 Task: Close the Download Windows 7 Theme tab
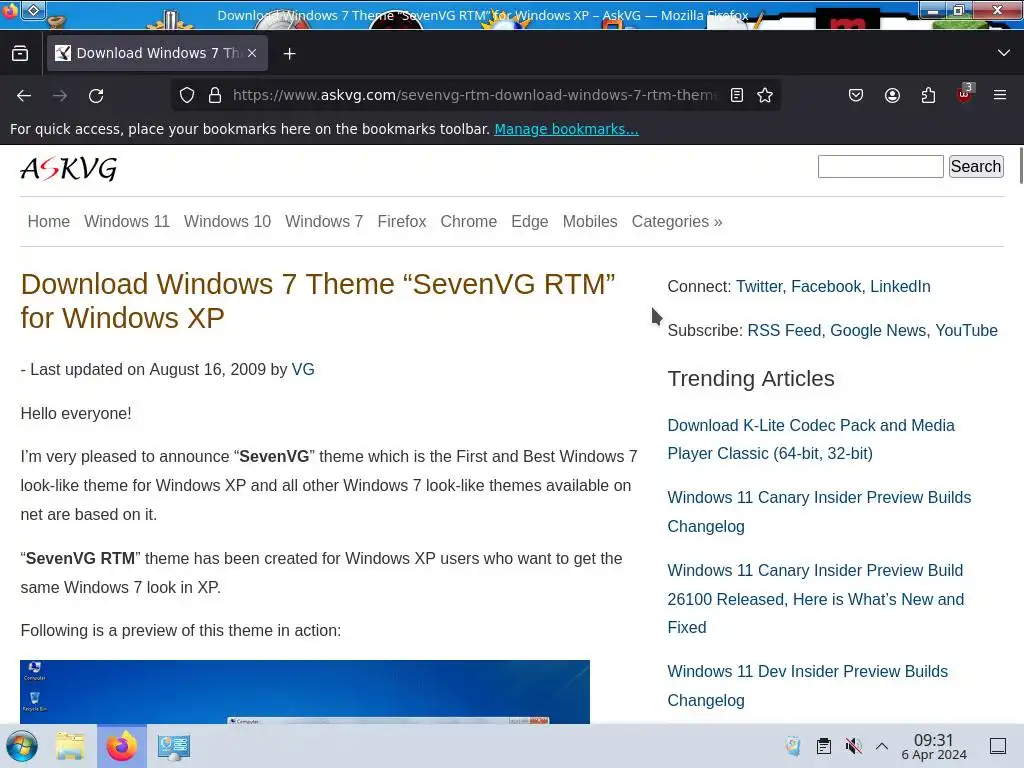252,53
